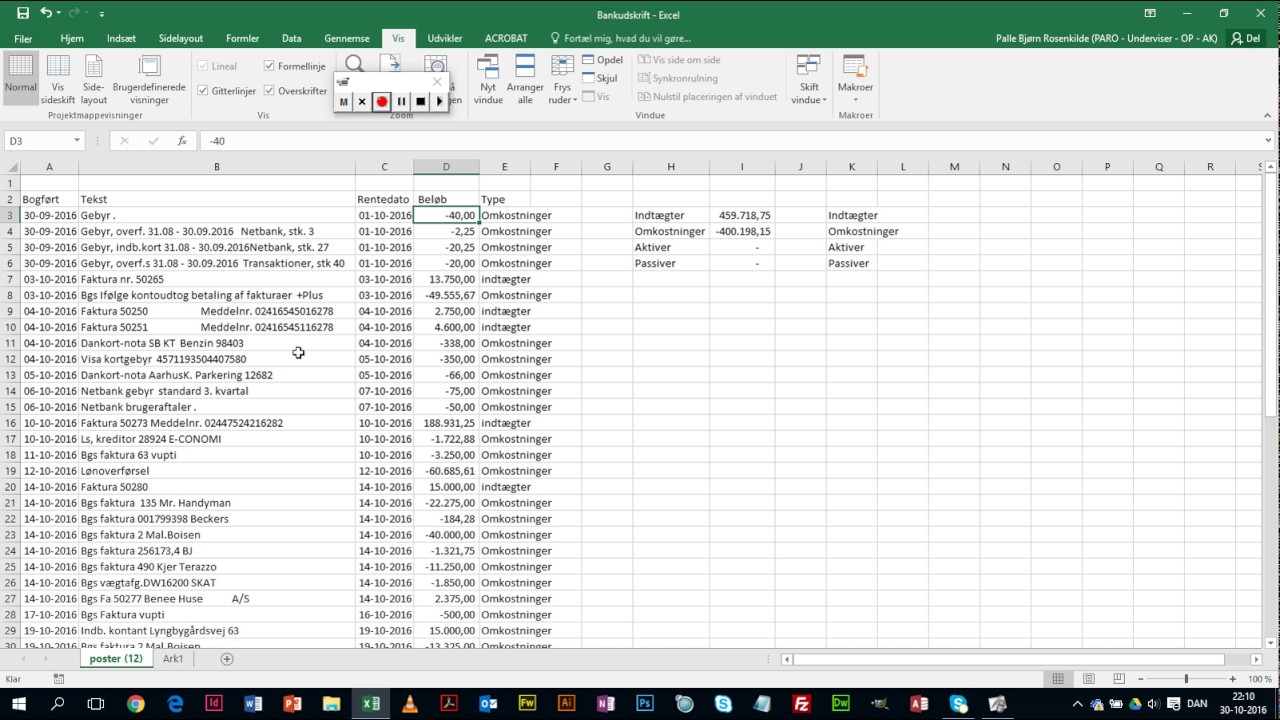Viewport: 1280px width, 720px height.
Task: Click the Zoom magnifier icon in ribbon
Action: [354, 64]
